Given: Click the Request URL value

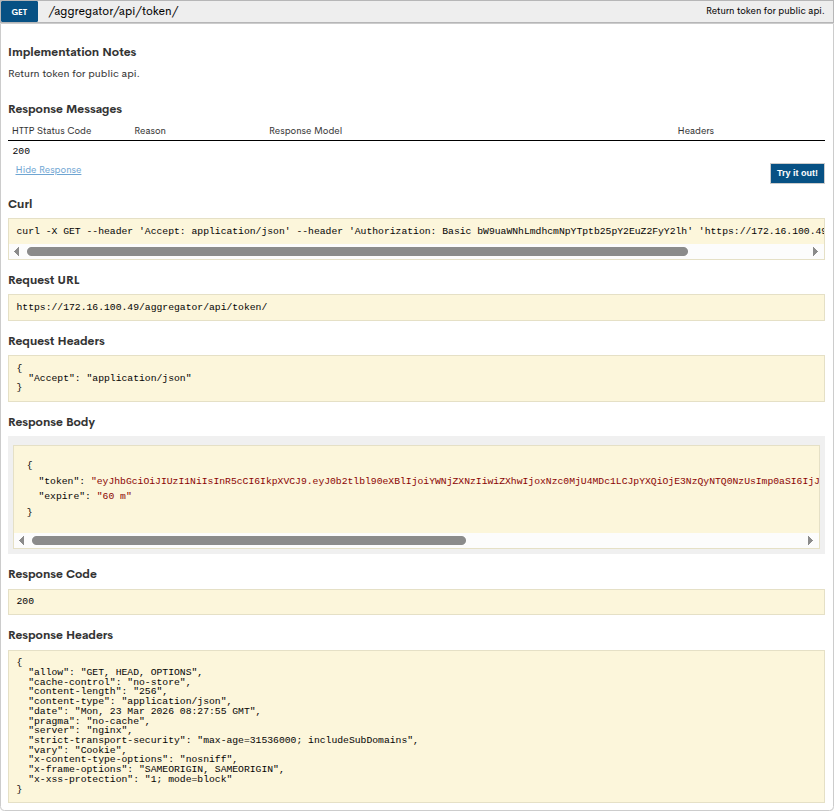Looking at the screenshot, I should tap(142, 307).
